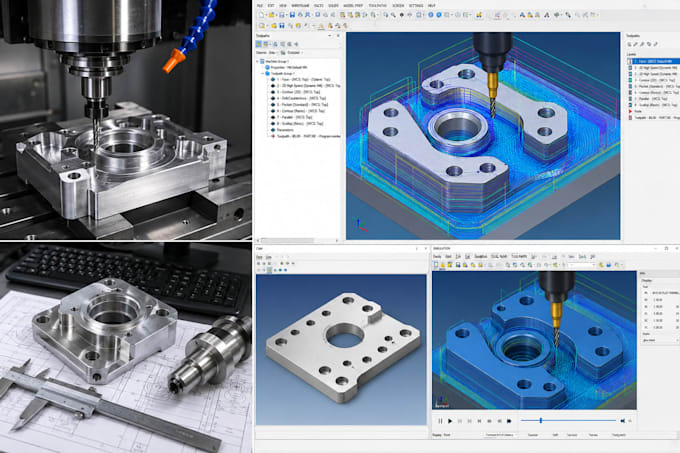Viewport: 680px width, 453px height.
Task: Open the EDIT menu
Action: tap(271, 6)
